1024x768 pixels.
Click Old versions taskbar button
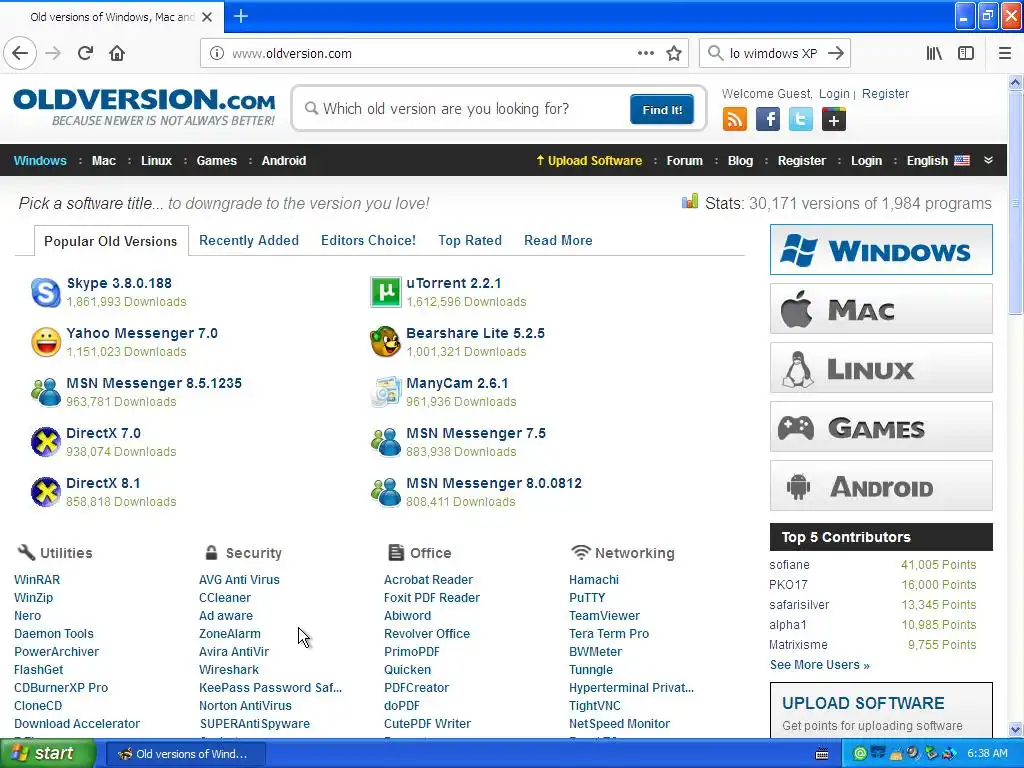point(185,754)
